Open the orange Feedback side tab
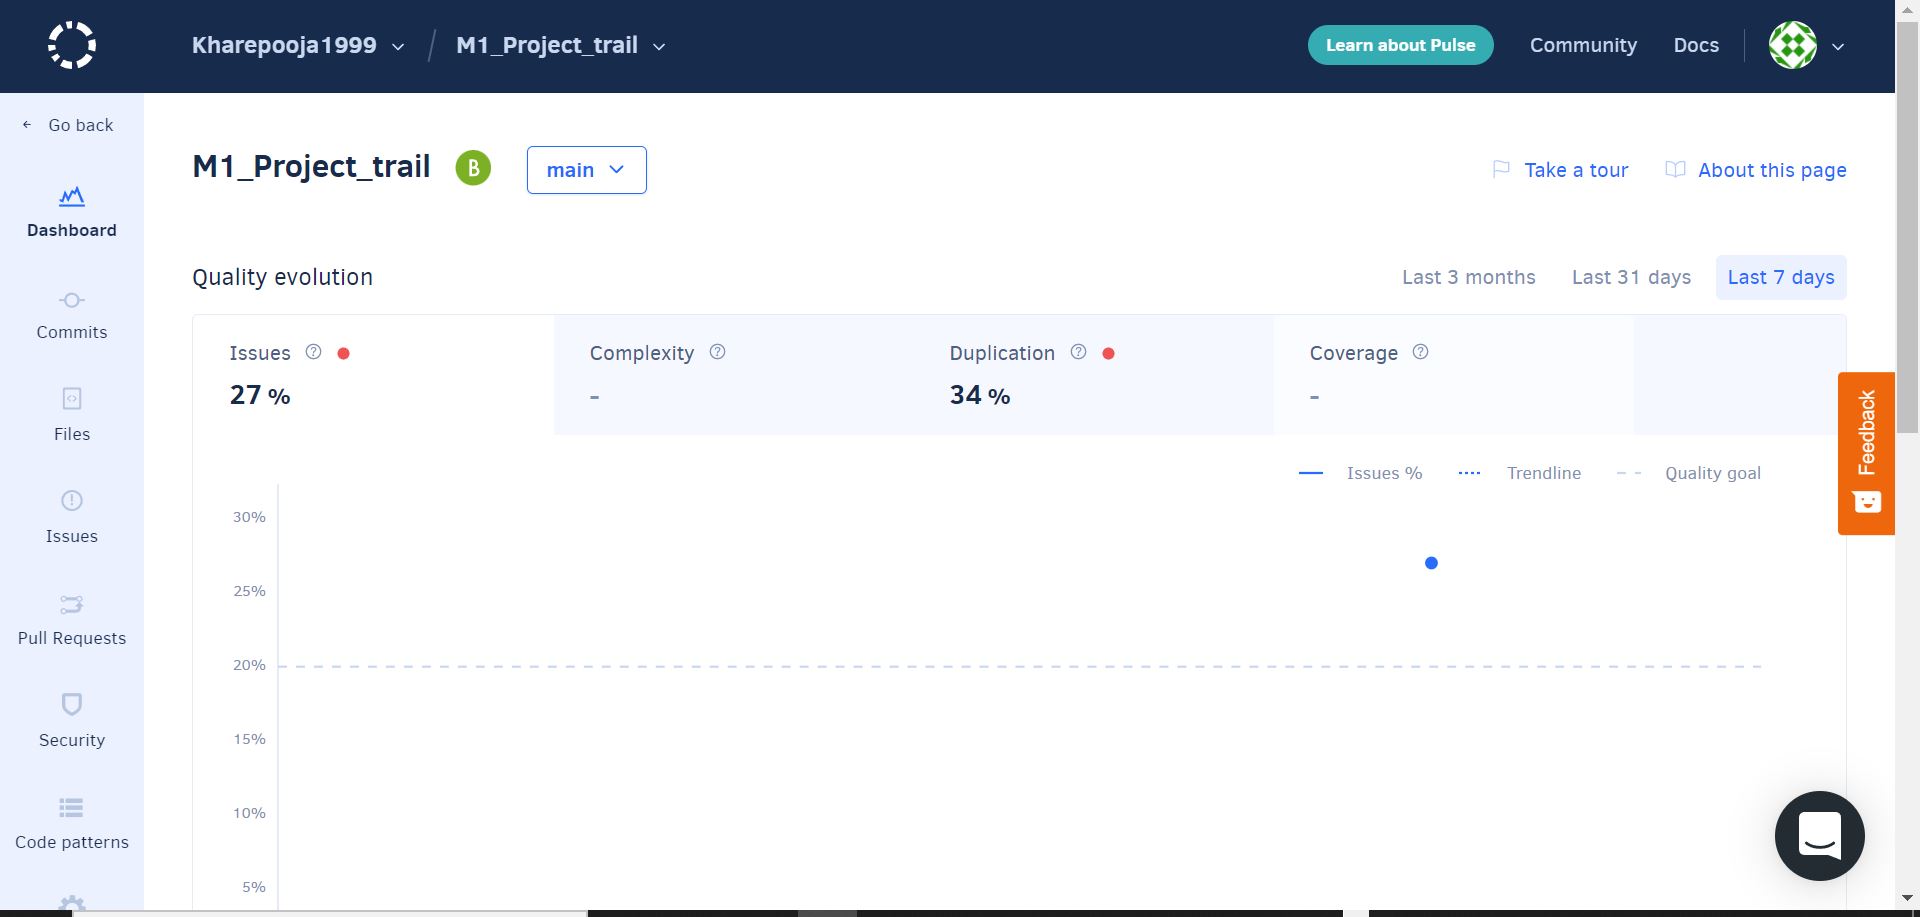The image size is (1920, 917). [1866, 453]
